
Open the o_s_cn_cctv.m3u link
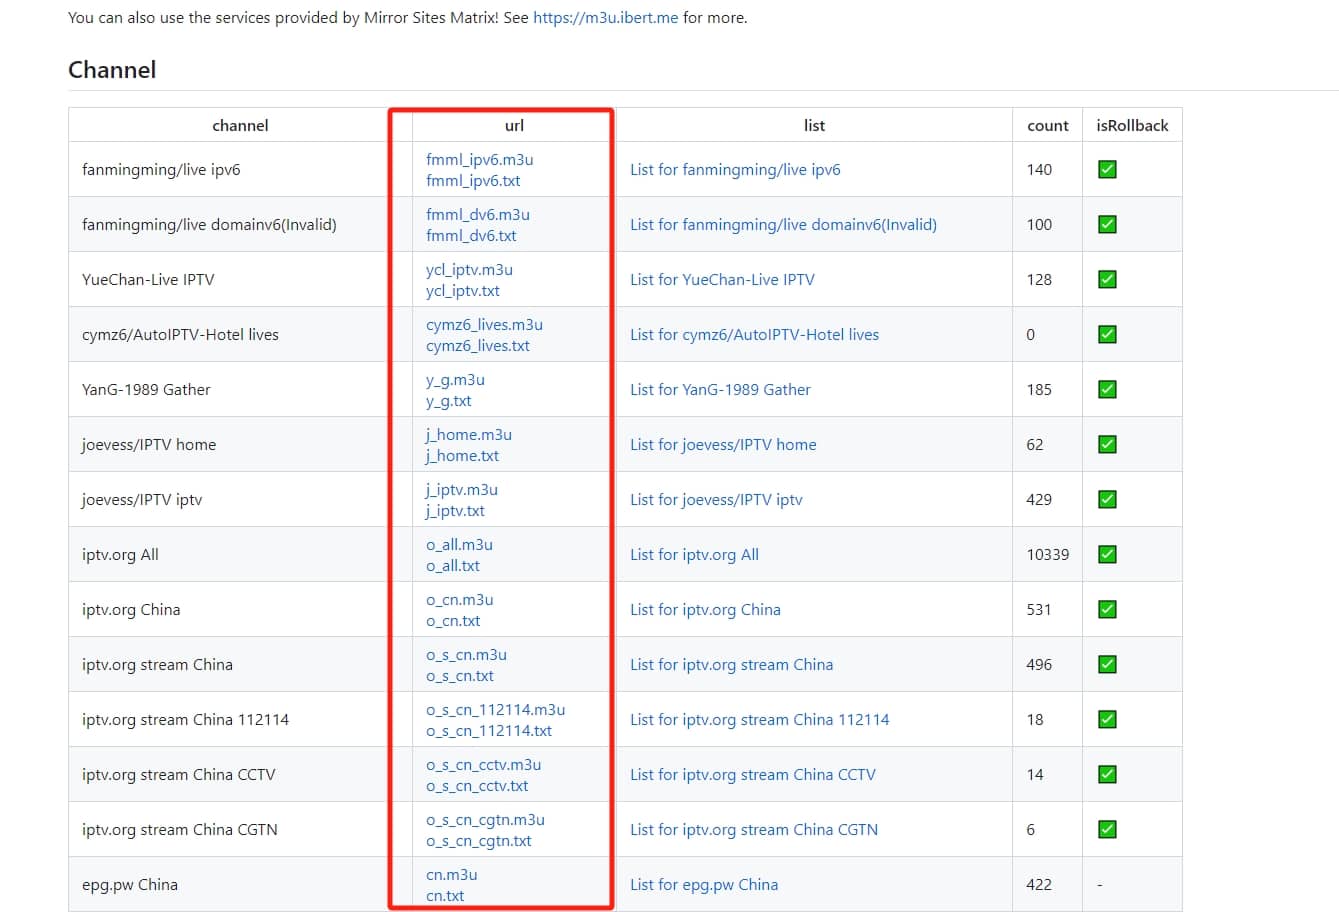click(484, 764)
